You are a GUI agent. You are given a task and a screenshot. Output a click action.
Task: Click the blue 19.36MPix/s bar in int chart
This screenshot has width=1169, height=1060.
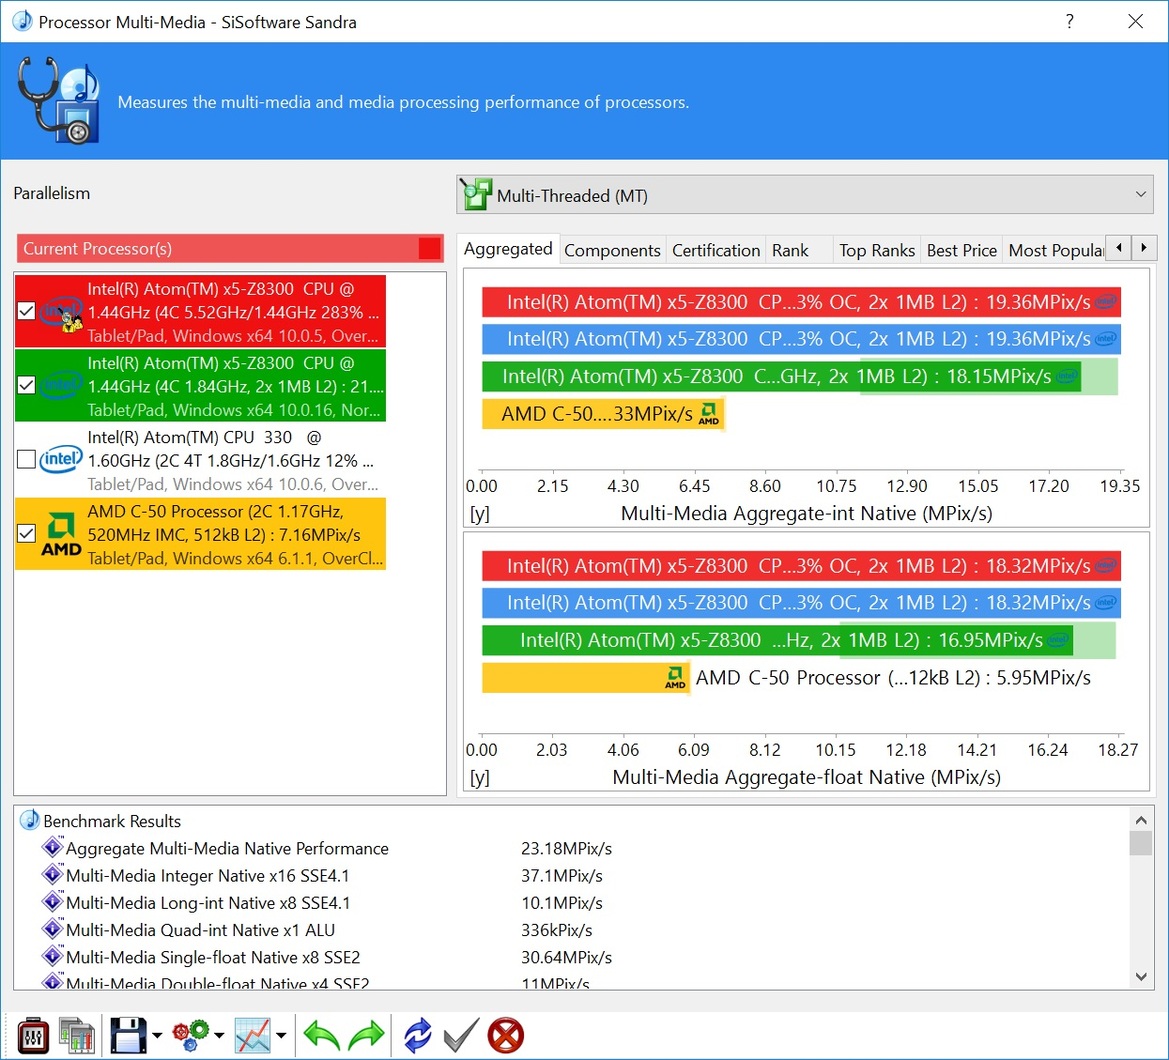click(801, 339)
